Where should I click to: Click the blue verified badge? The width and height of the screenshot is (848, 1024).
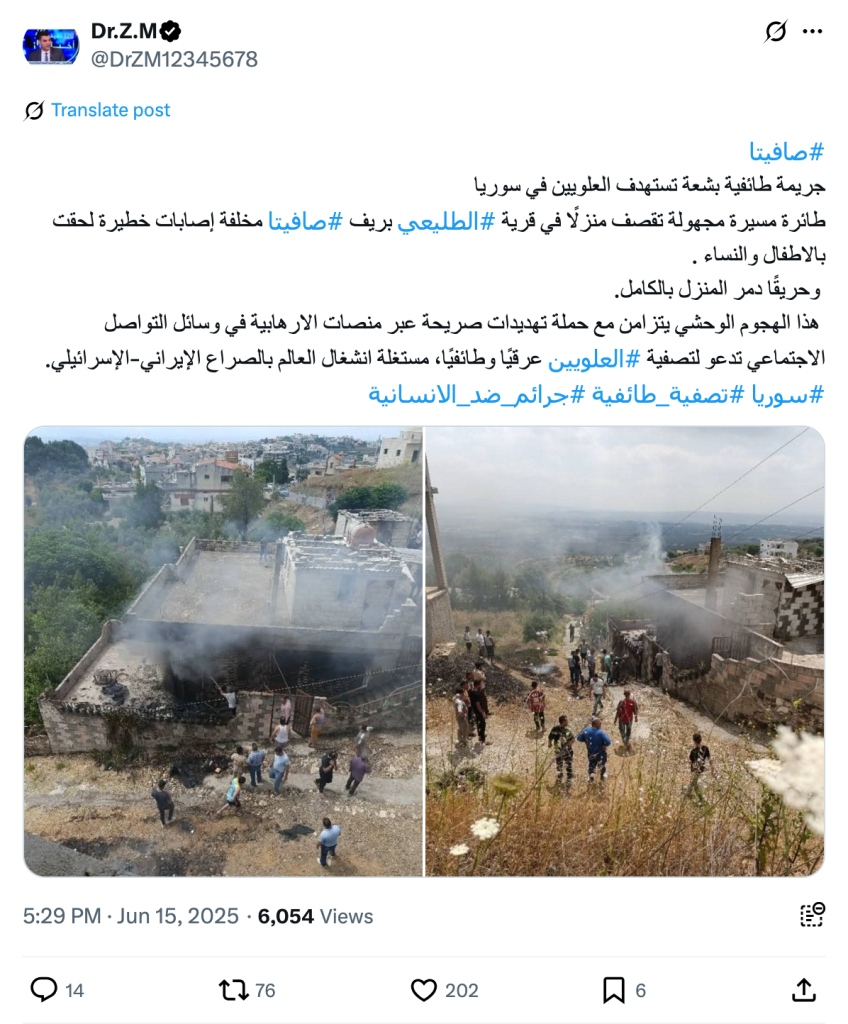point(171,31)
